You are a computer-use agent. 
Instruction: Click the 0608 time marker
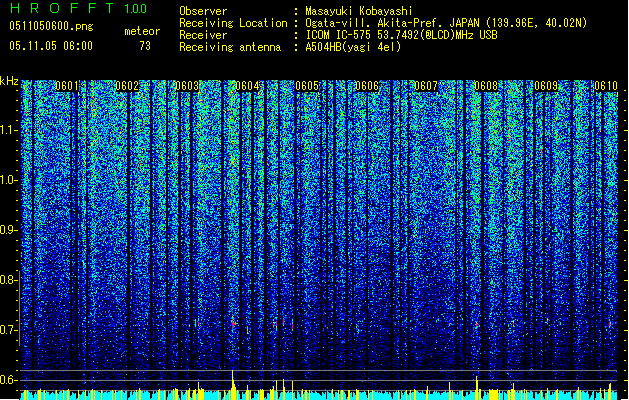[486, 86]
